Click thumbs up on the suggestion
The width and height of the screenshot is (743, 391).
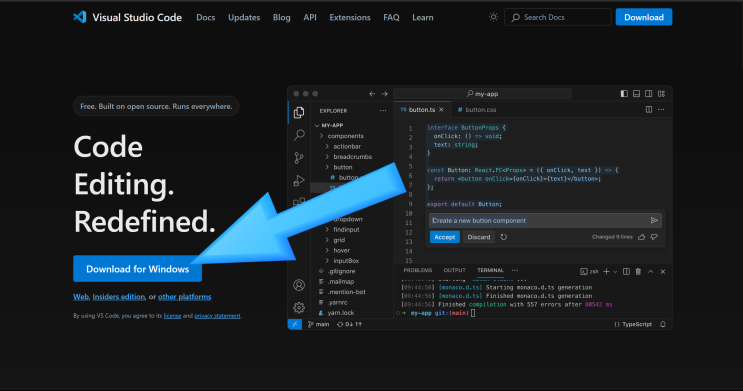pos(642,237)
